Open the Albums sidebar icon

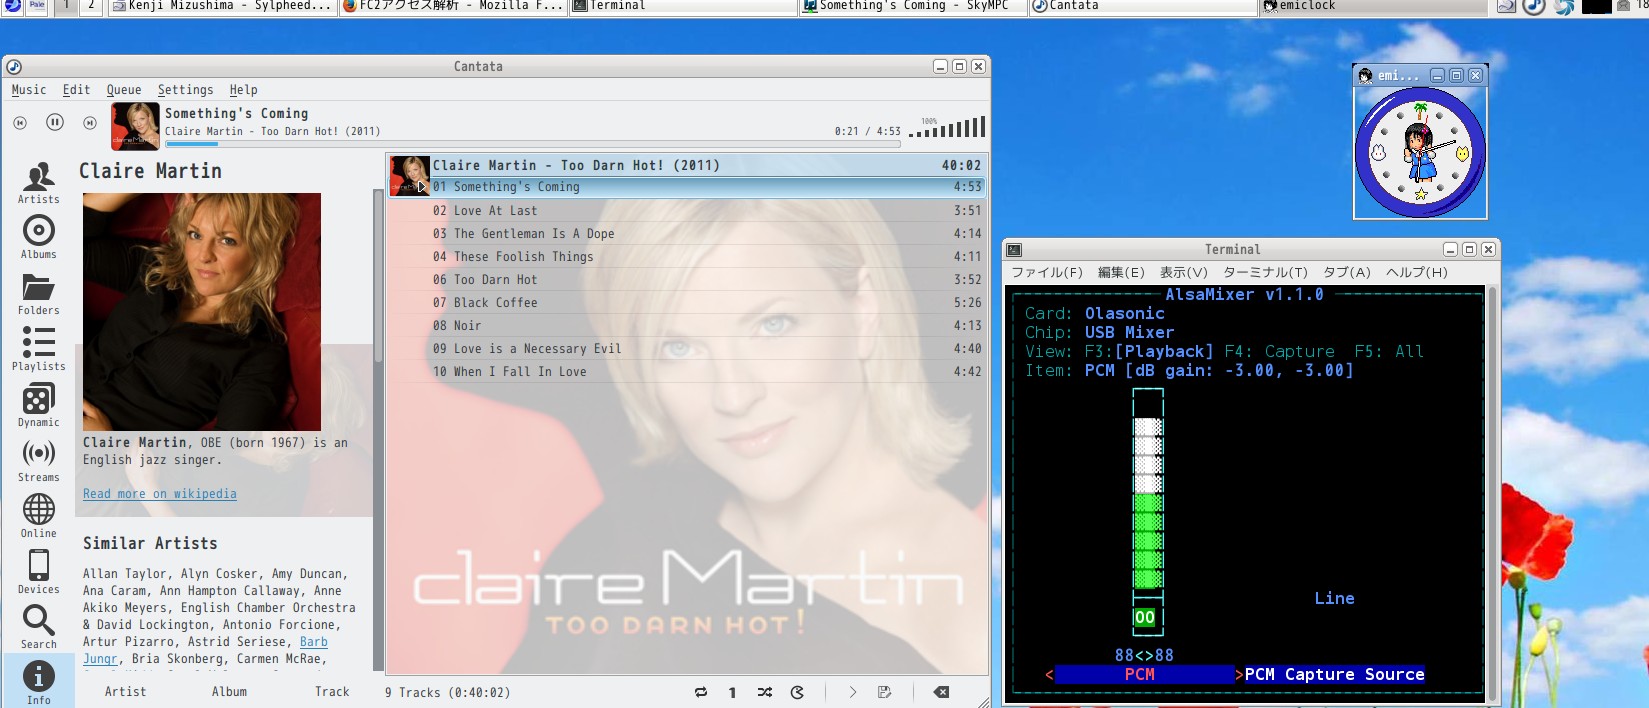click(38, 238)
